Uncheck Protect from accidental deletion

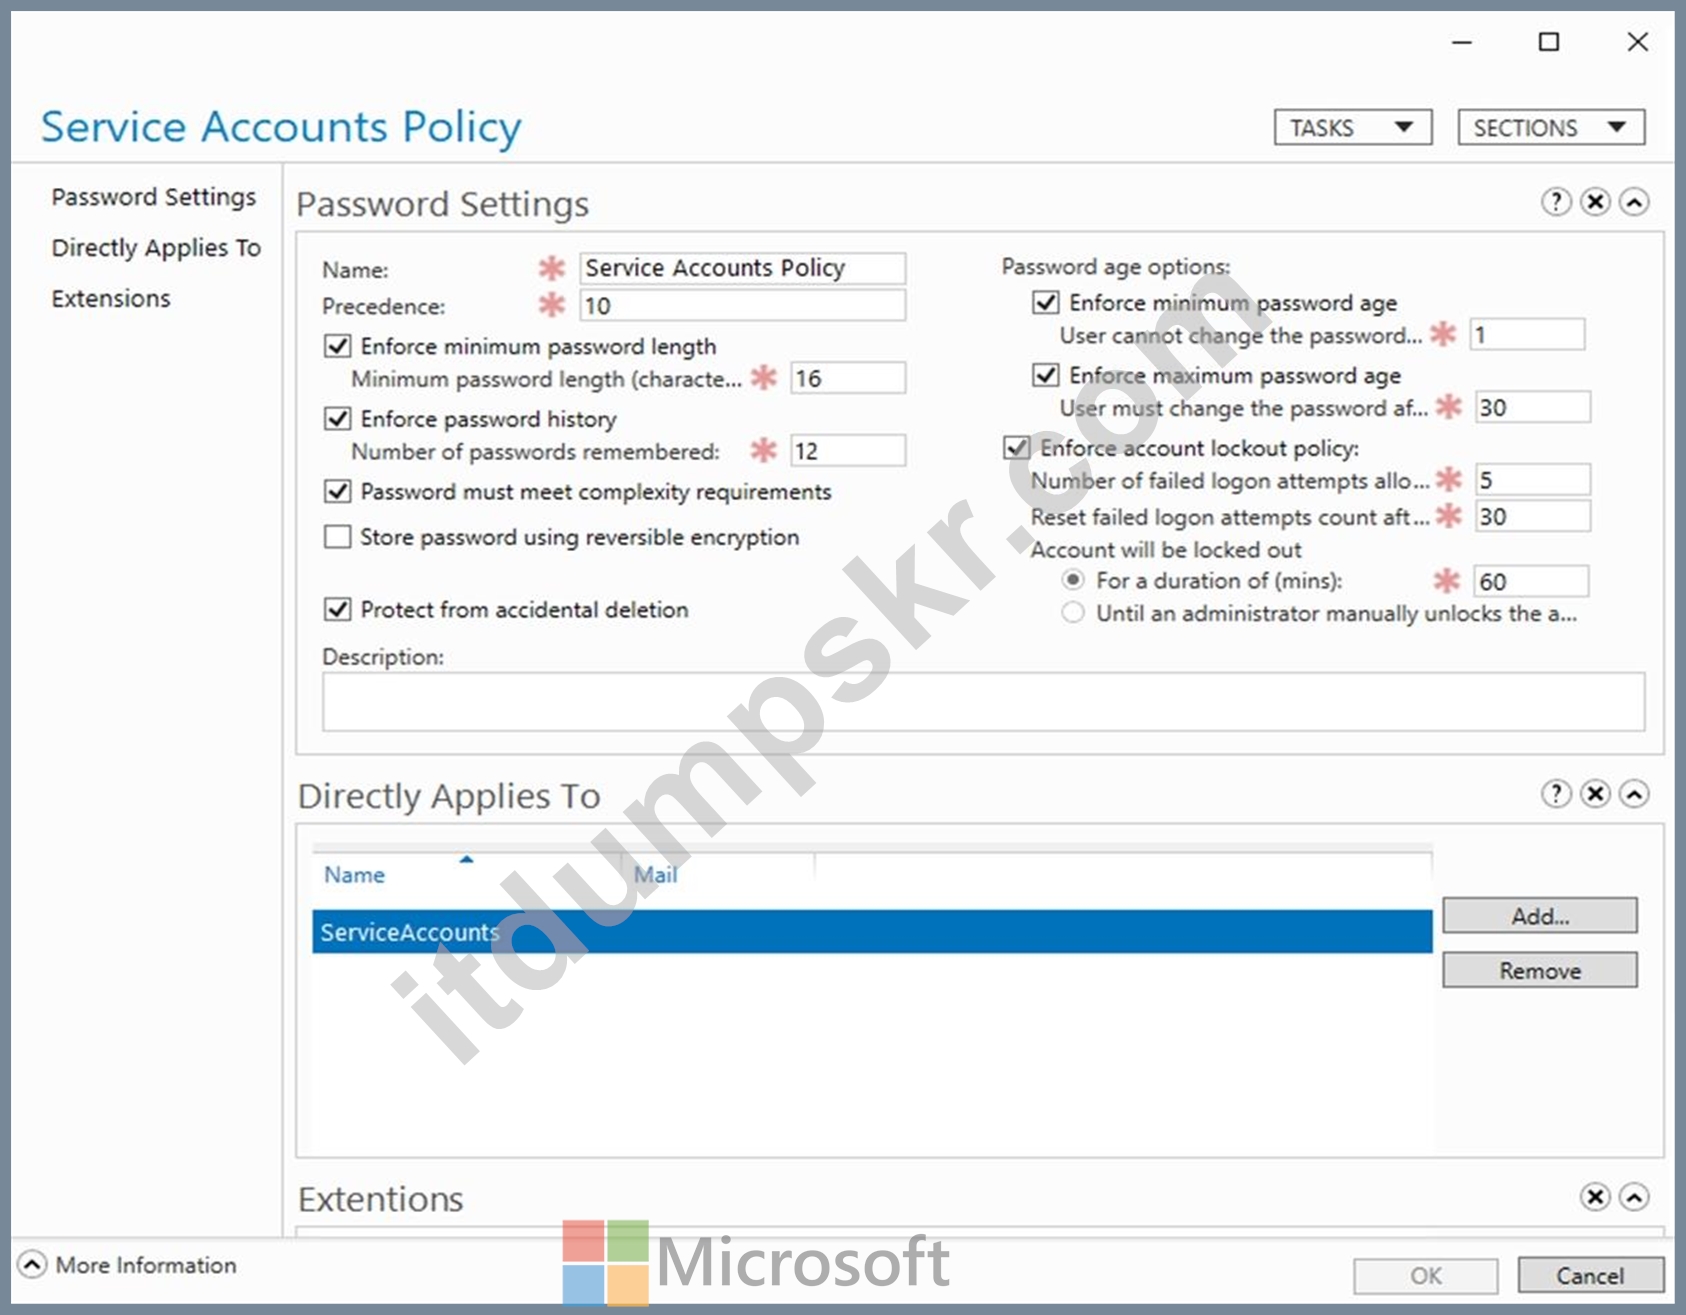338,609
